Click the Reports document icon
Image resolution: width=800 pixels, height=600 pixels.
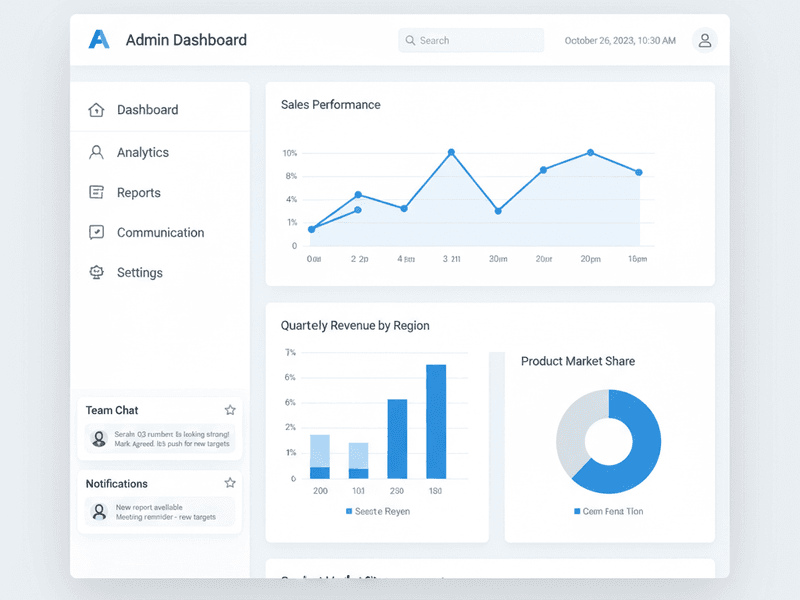[96, 192]
